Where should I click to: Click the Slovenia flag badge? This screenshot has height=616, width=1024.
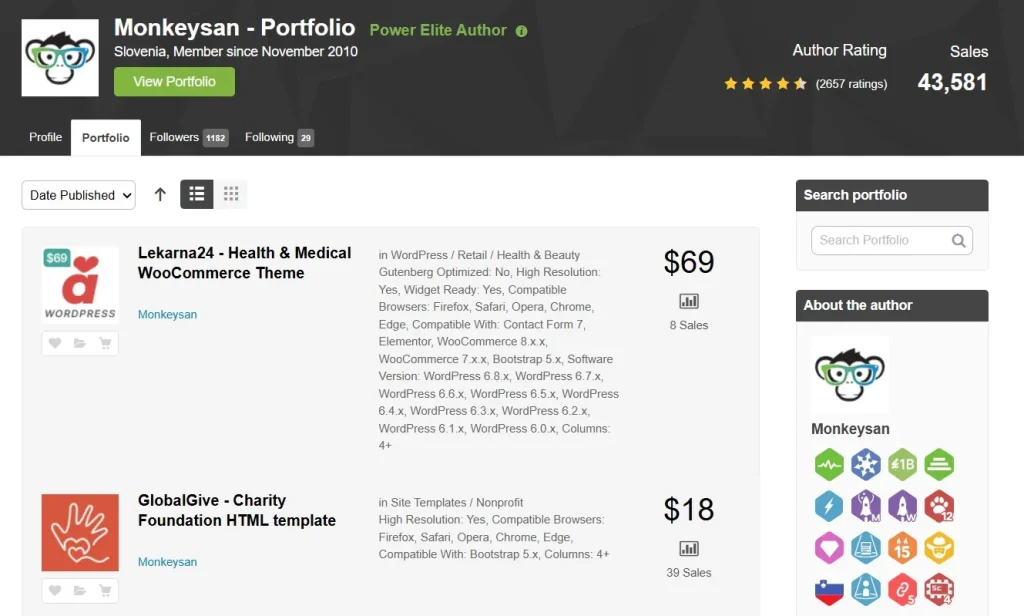pyautogui.click(x=829, y=590)
